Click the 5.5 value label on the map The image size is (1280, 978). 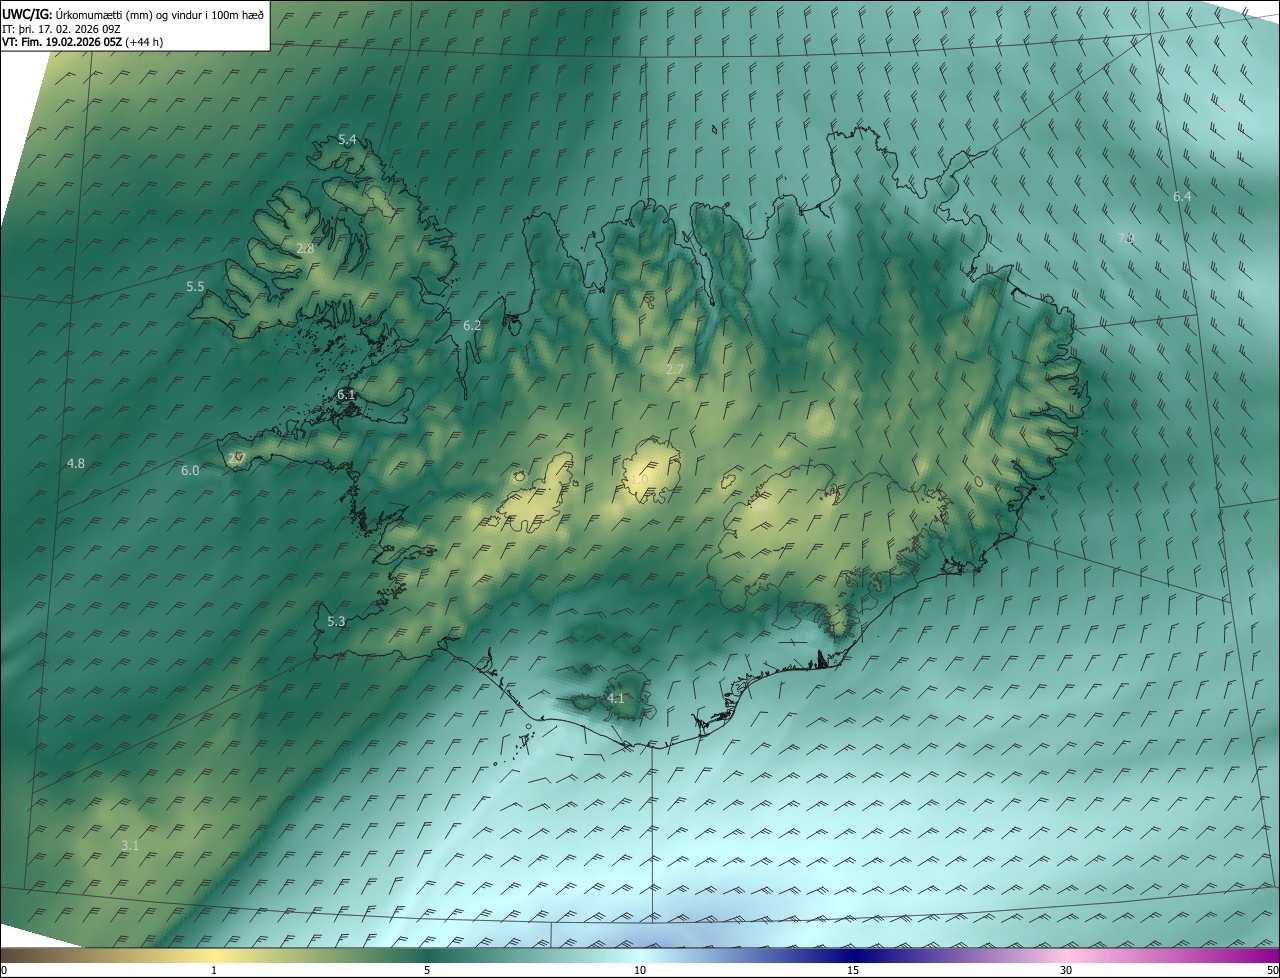pos(195,287)
